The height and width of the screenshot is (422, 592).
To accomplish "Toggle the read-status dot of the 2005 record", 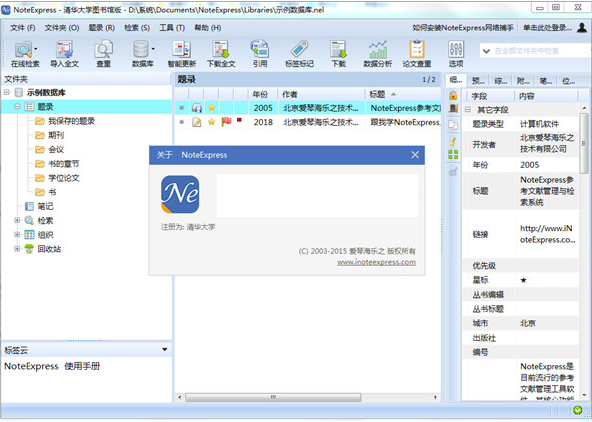I will click(182, 108).
